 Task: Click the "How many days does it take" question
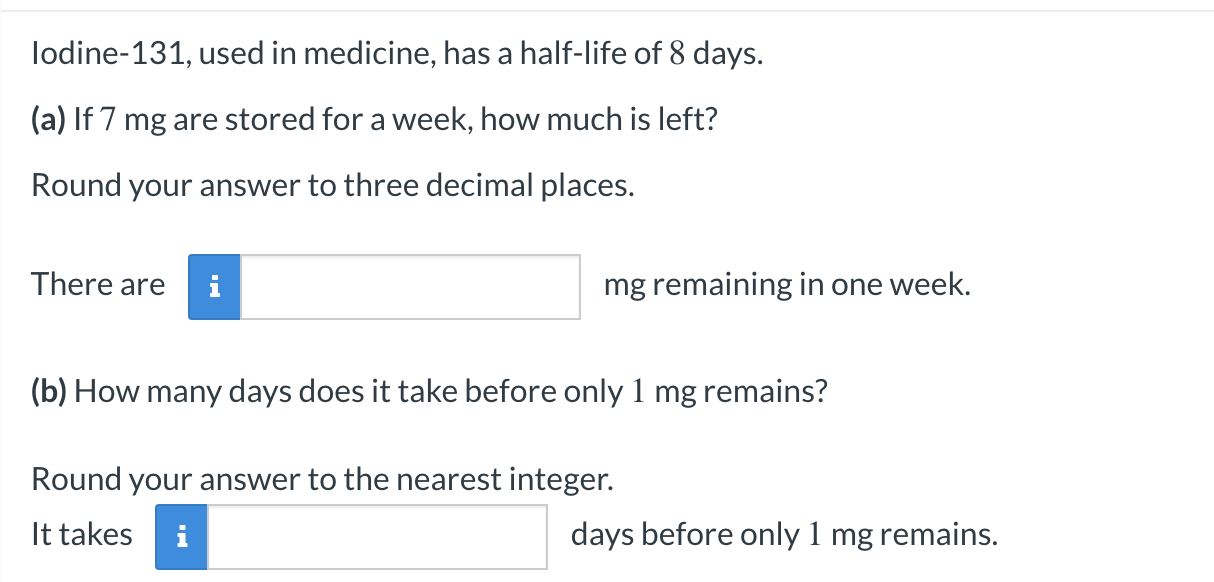pos(257,391)
